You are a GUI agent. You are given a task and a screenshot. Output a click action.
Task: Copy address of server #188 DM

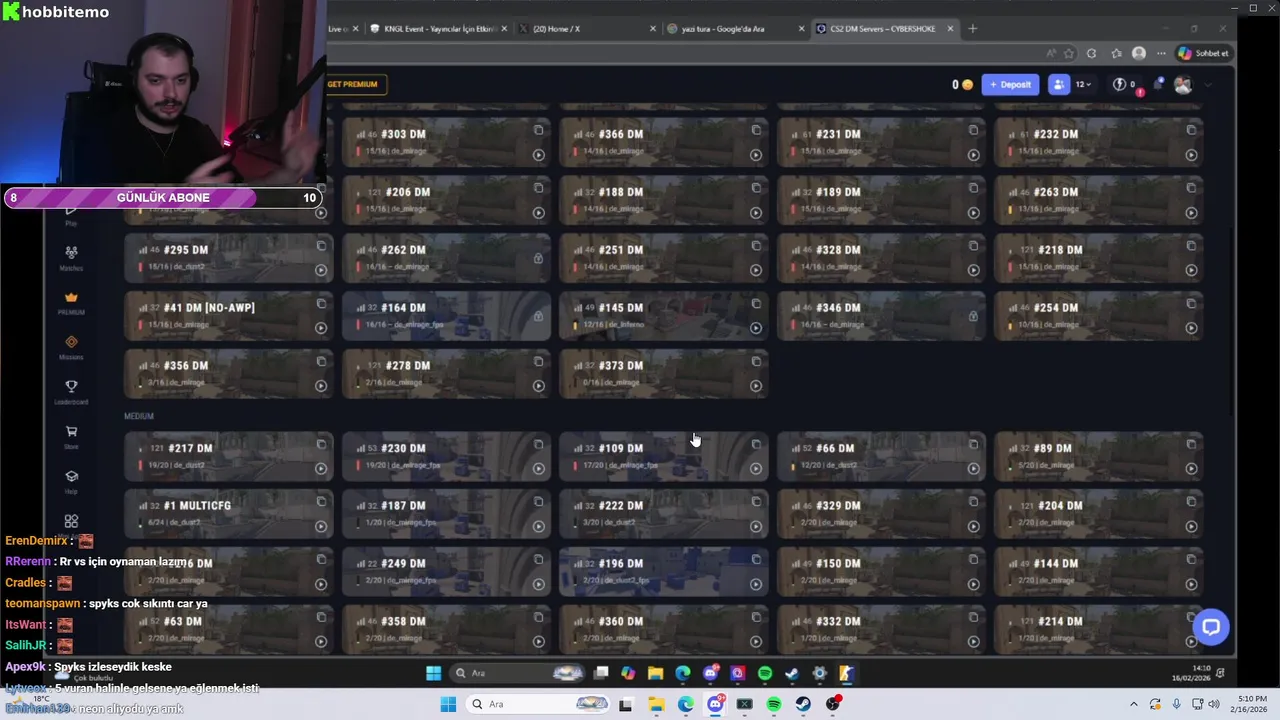click(756, 188)
